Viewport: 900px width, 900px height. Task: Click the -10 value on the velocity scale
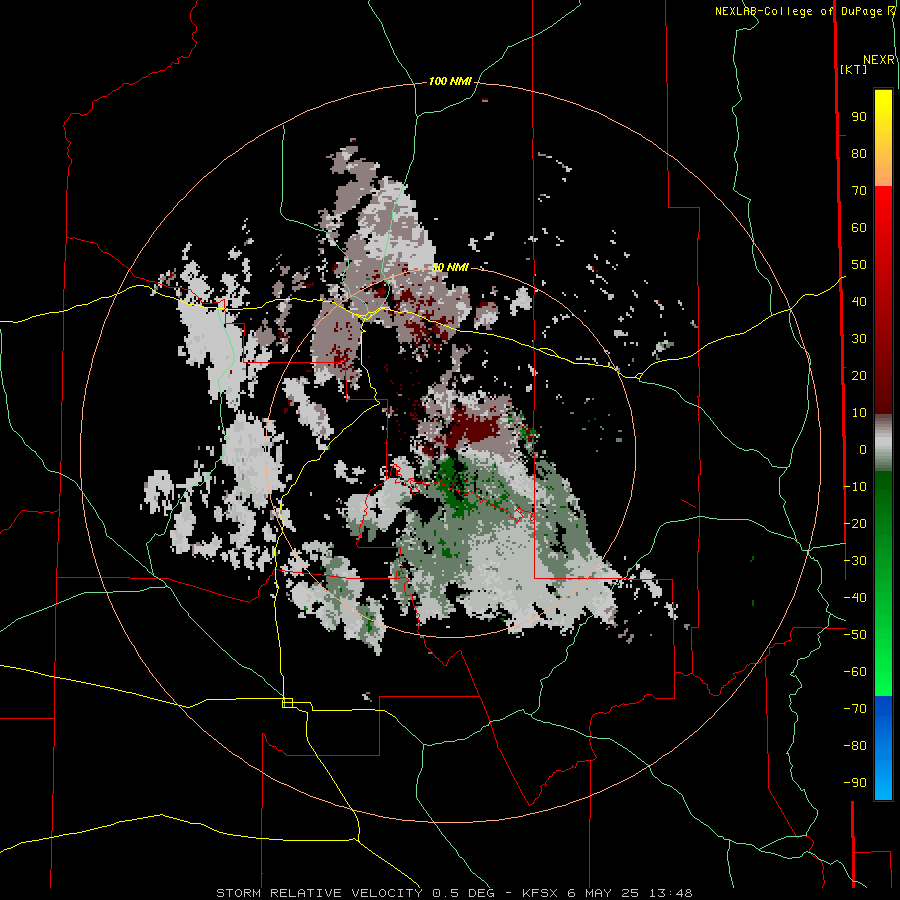(x=855, y=487)
